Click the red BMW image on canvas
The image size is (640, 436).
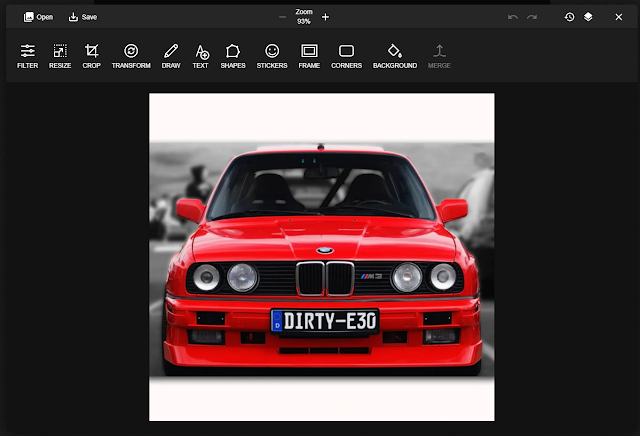[x=322, y=257]
